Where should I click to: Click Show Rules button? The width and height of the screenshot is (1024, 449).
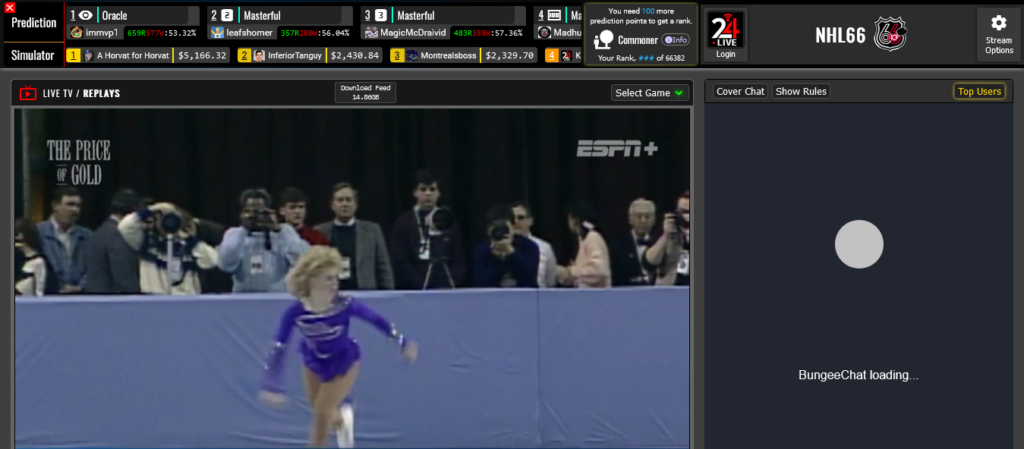[x=801, y=91]
